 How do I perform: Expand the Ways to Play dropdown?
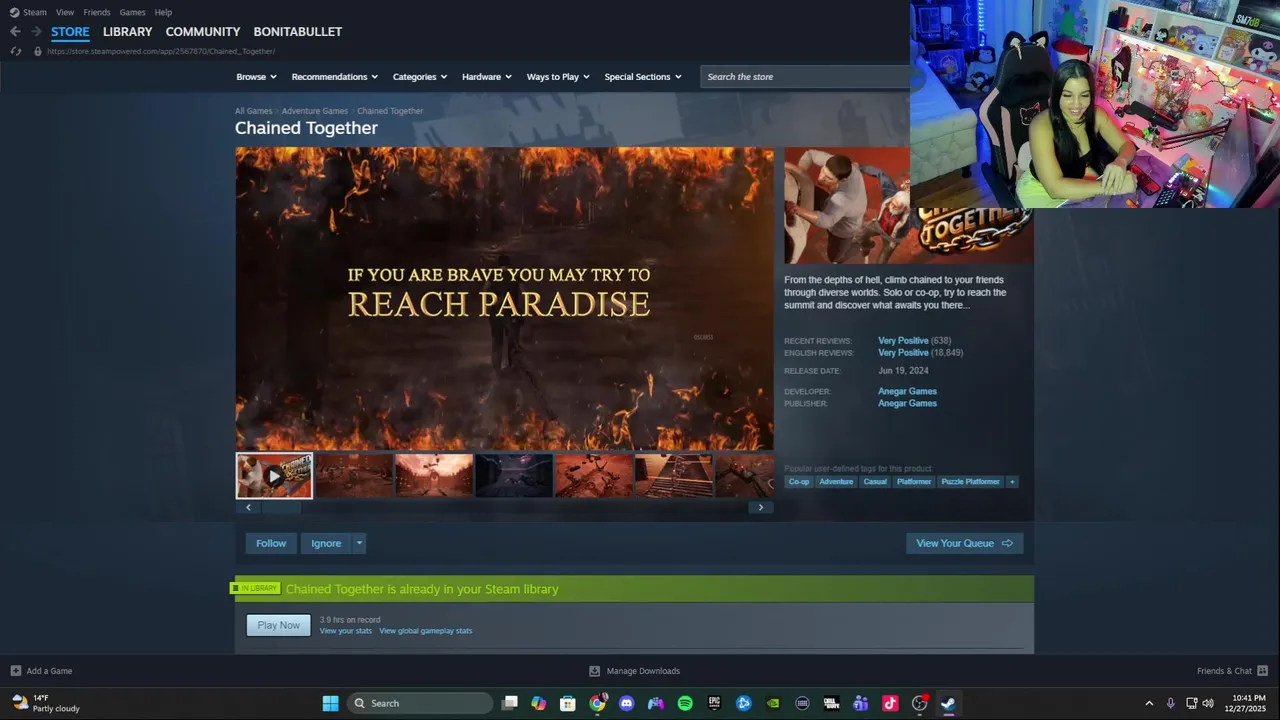coord(558,77)
